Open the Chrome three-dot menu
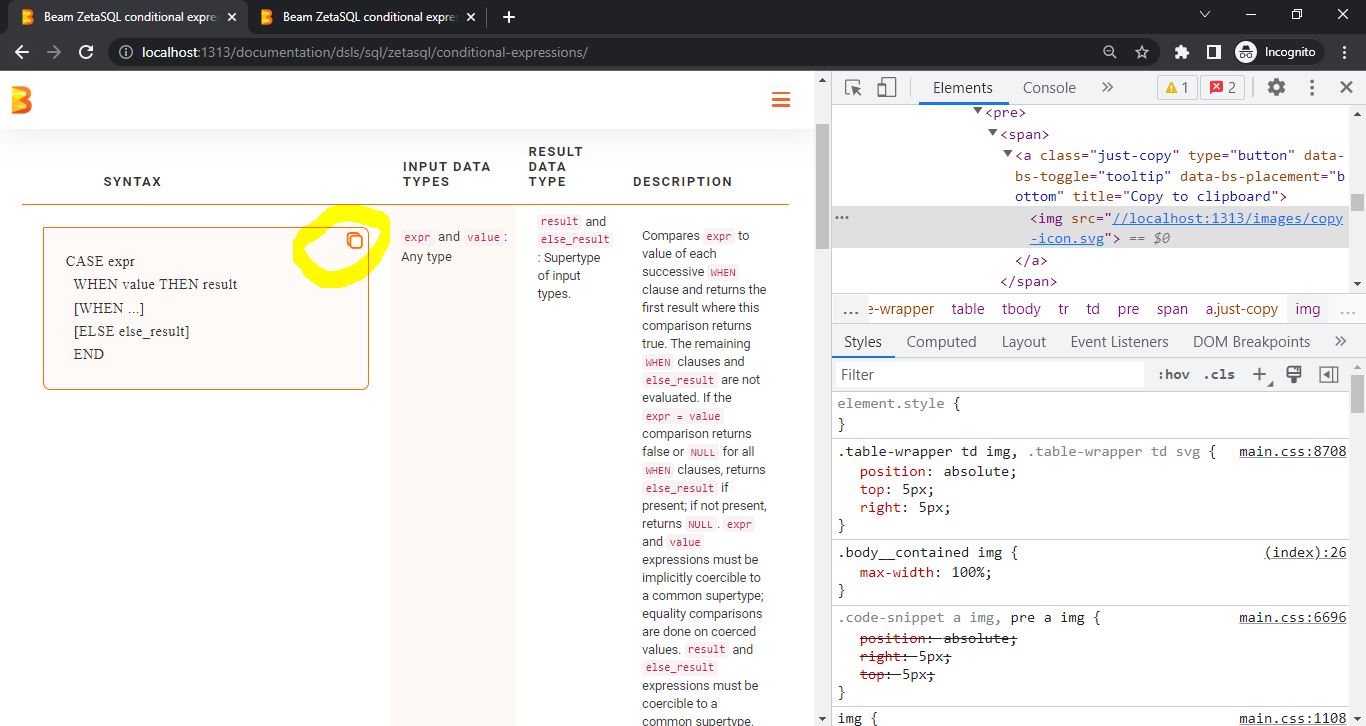The height and width of the screenshot is (726, 1366). (1344, 52)
